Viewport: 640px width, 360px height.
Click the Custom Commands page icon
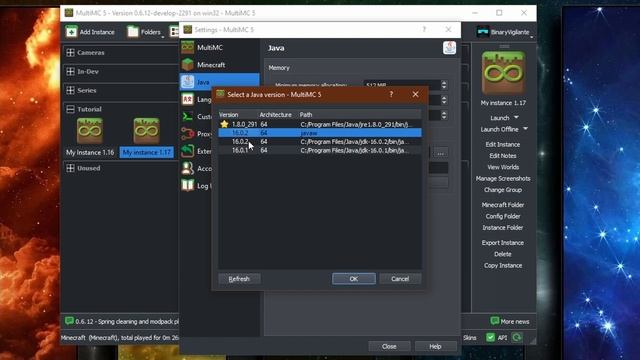187,116
